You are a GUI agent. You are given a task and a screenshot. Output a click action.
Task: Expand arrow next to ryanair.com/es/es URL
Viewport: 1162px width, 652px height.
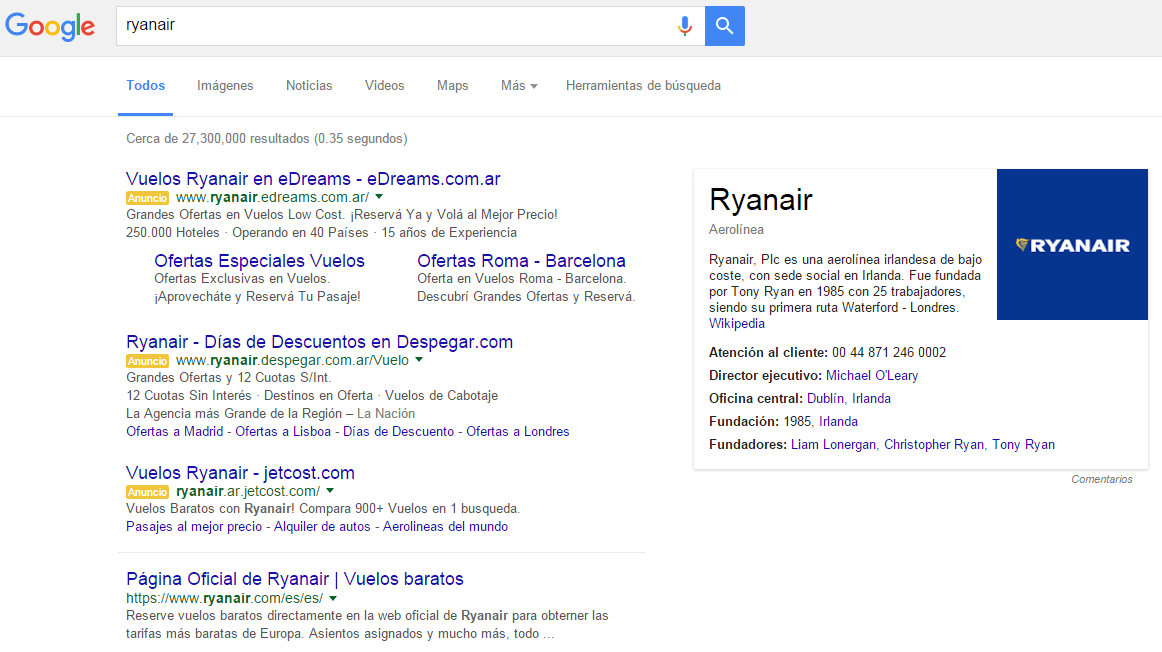coord(333,598)
